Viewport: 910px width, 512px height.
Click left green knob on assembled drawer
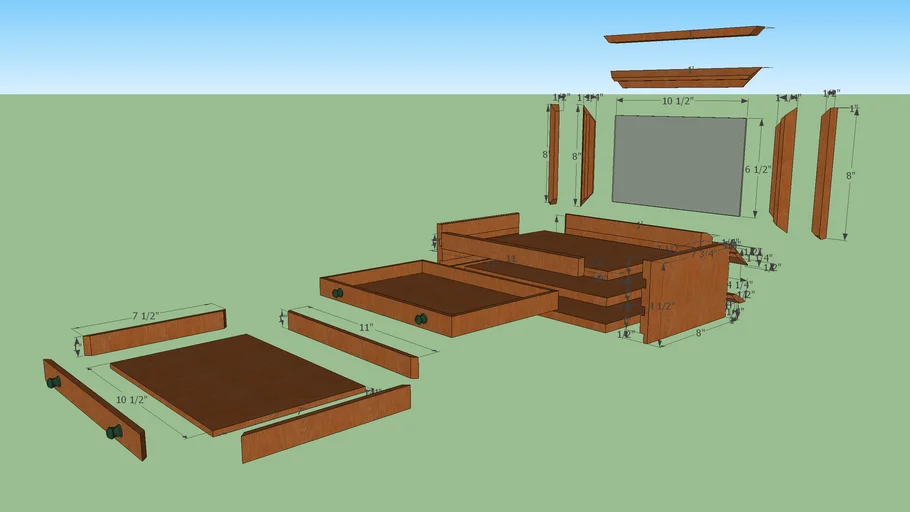(x=337, y=293)
